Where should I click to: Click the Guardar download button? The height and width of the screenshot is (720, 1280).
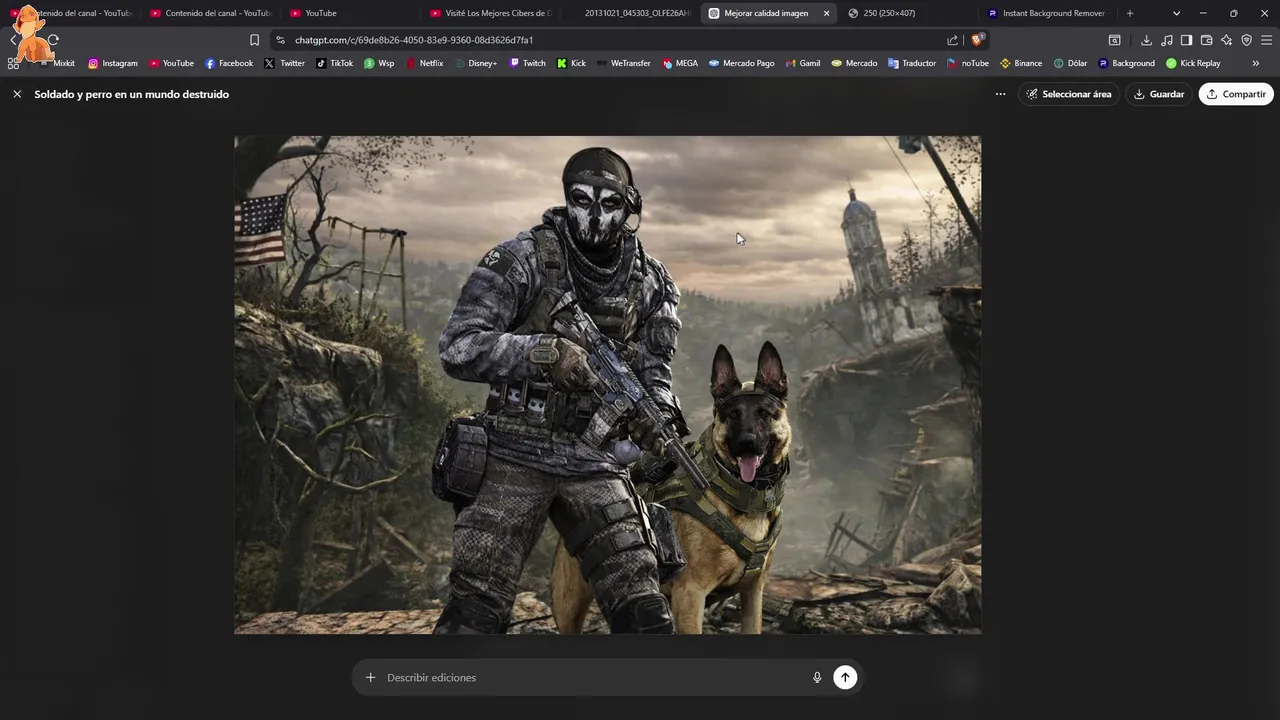click(1158, 94)
